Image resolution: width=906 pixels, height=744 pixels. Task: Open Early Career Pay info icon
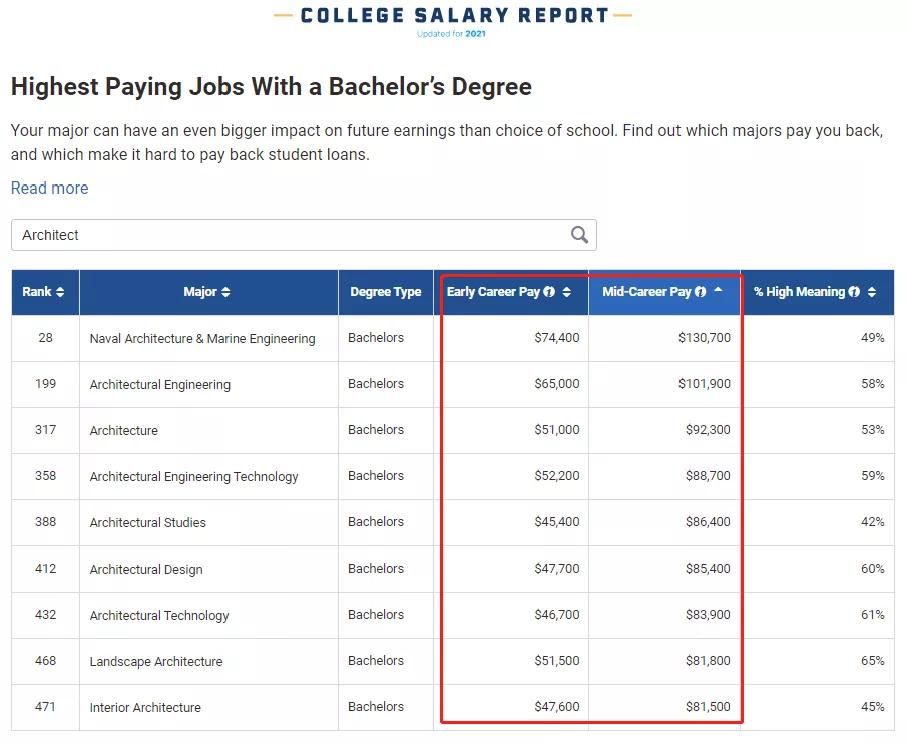pyautogui.click(x=549, y=292)
